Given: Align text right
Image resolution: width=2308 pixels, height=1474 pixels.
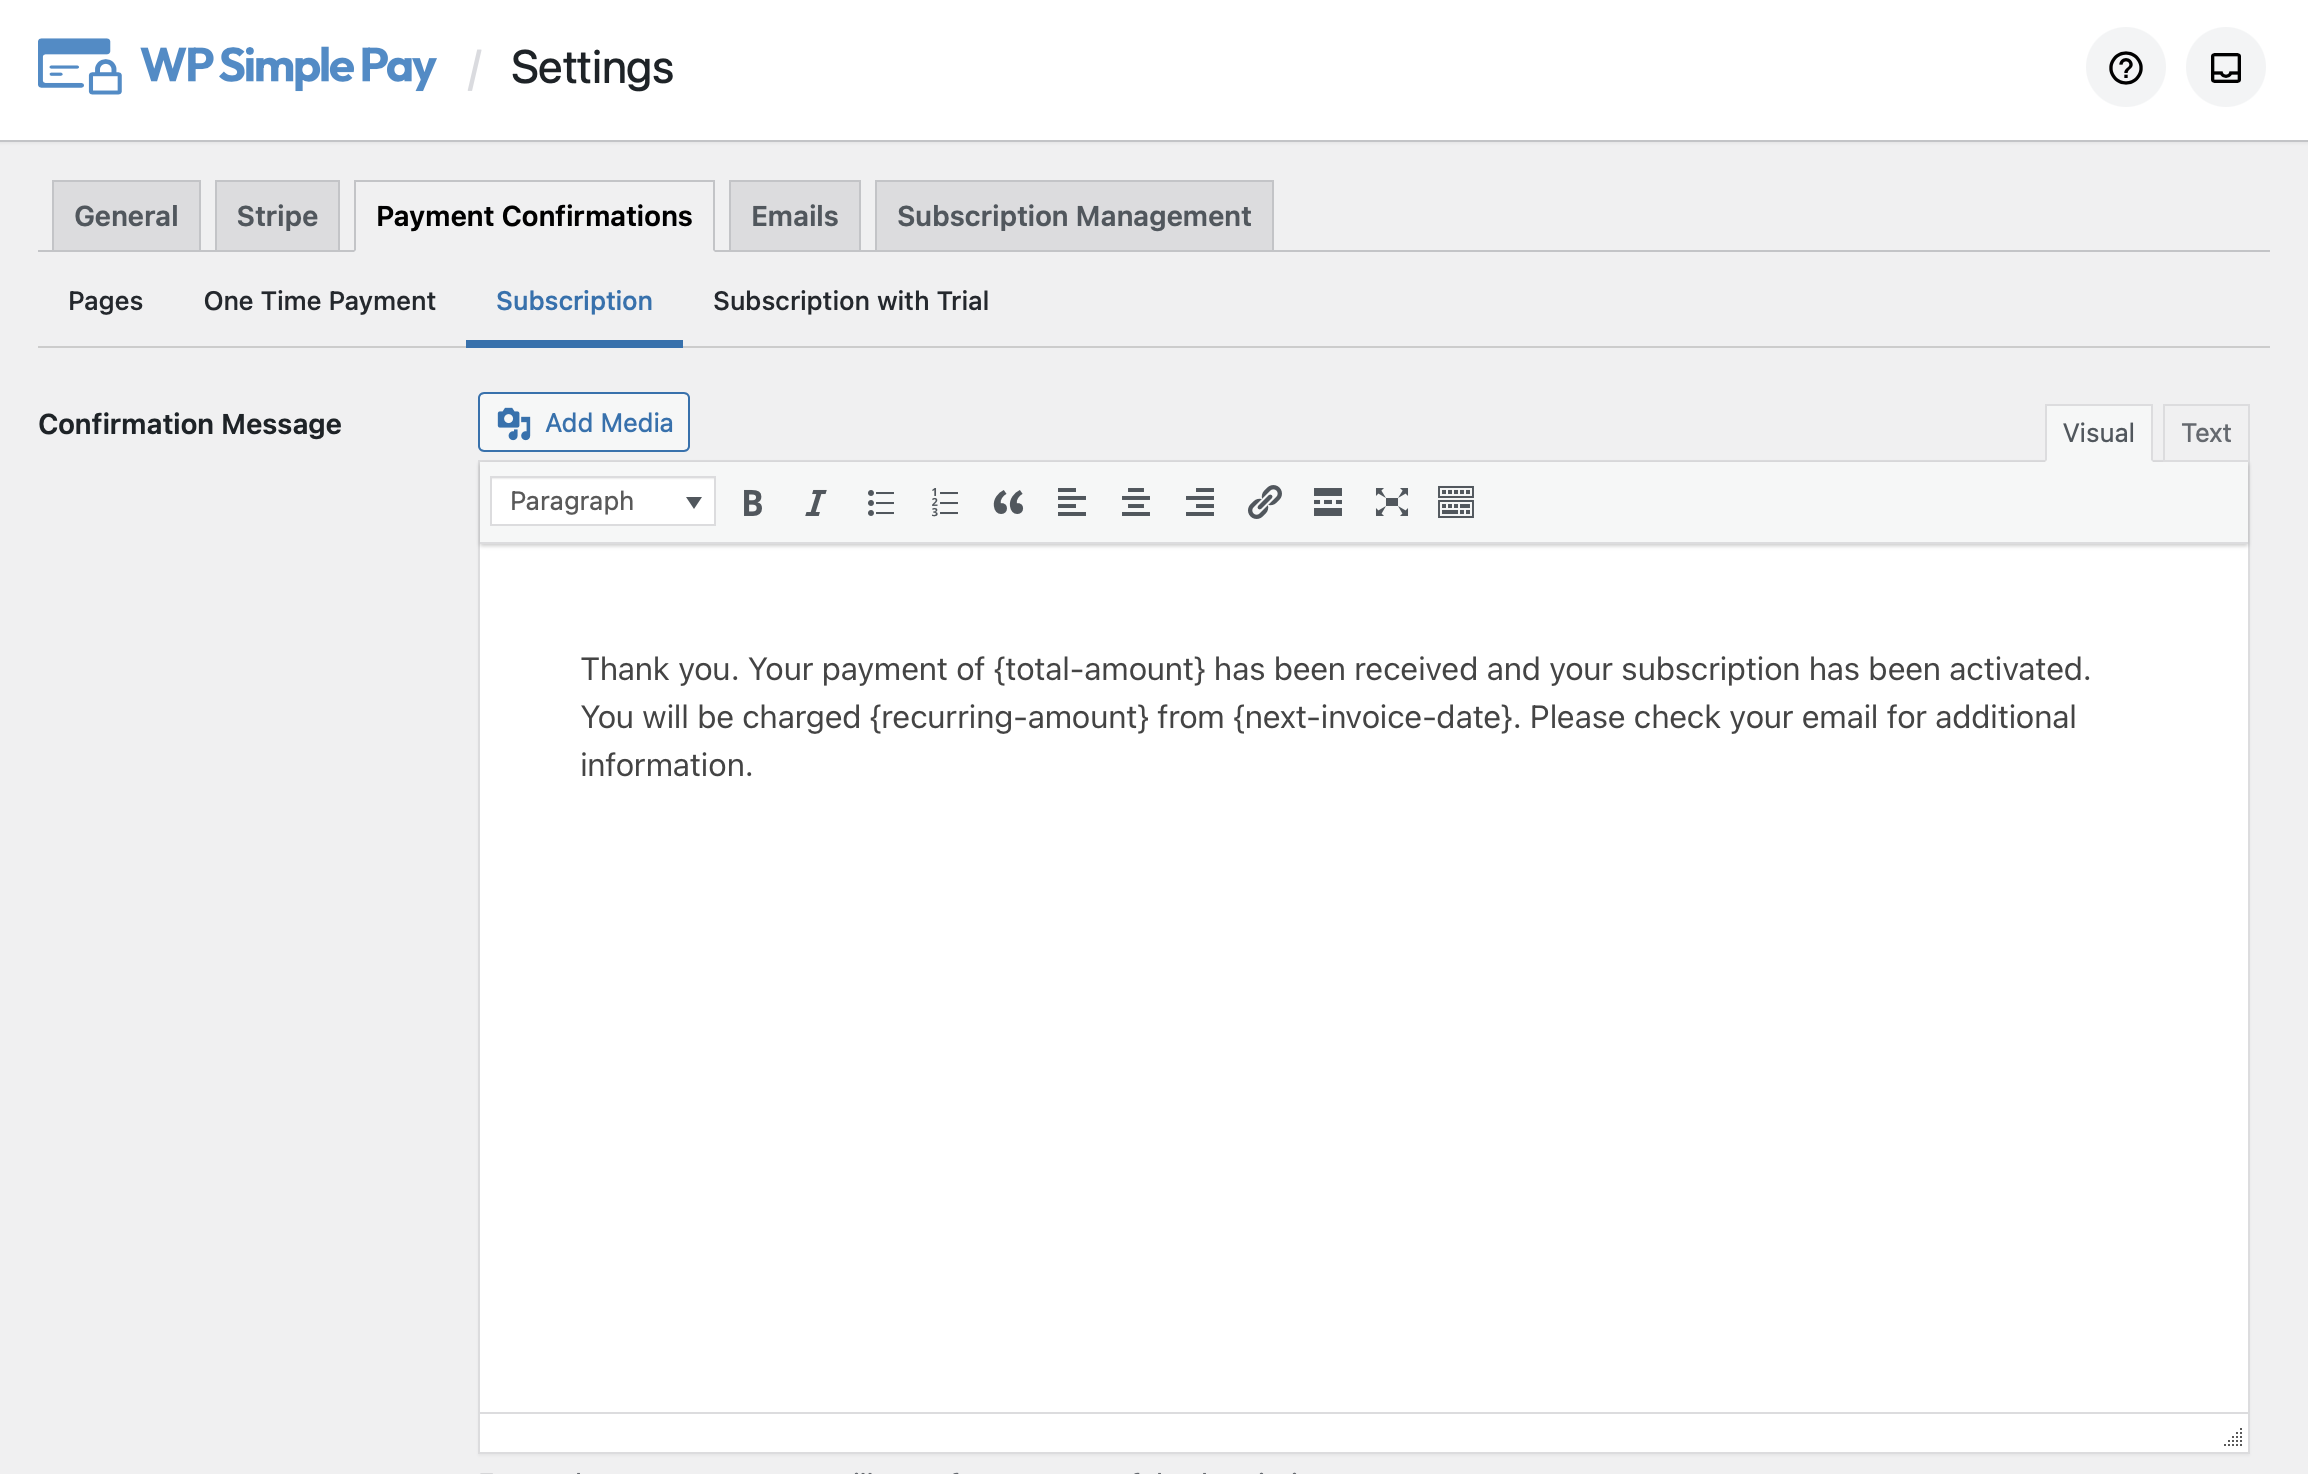Looking at the screenshot, I should 1200,502.
